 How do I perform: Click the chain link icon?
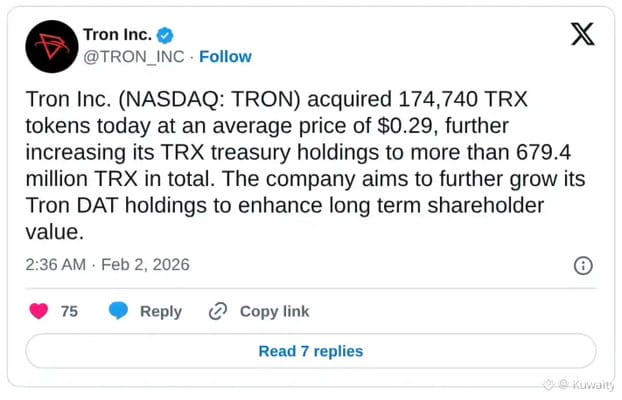pos(218,311)
